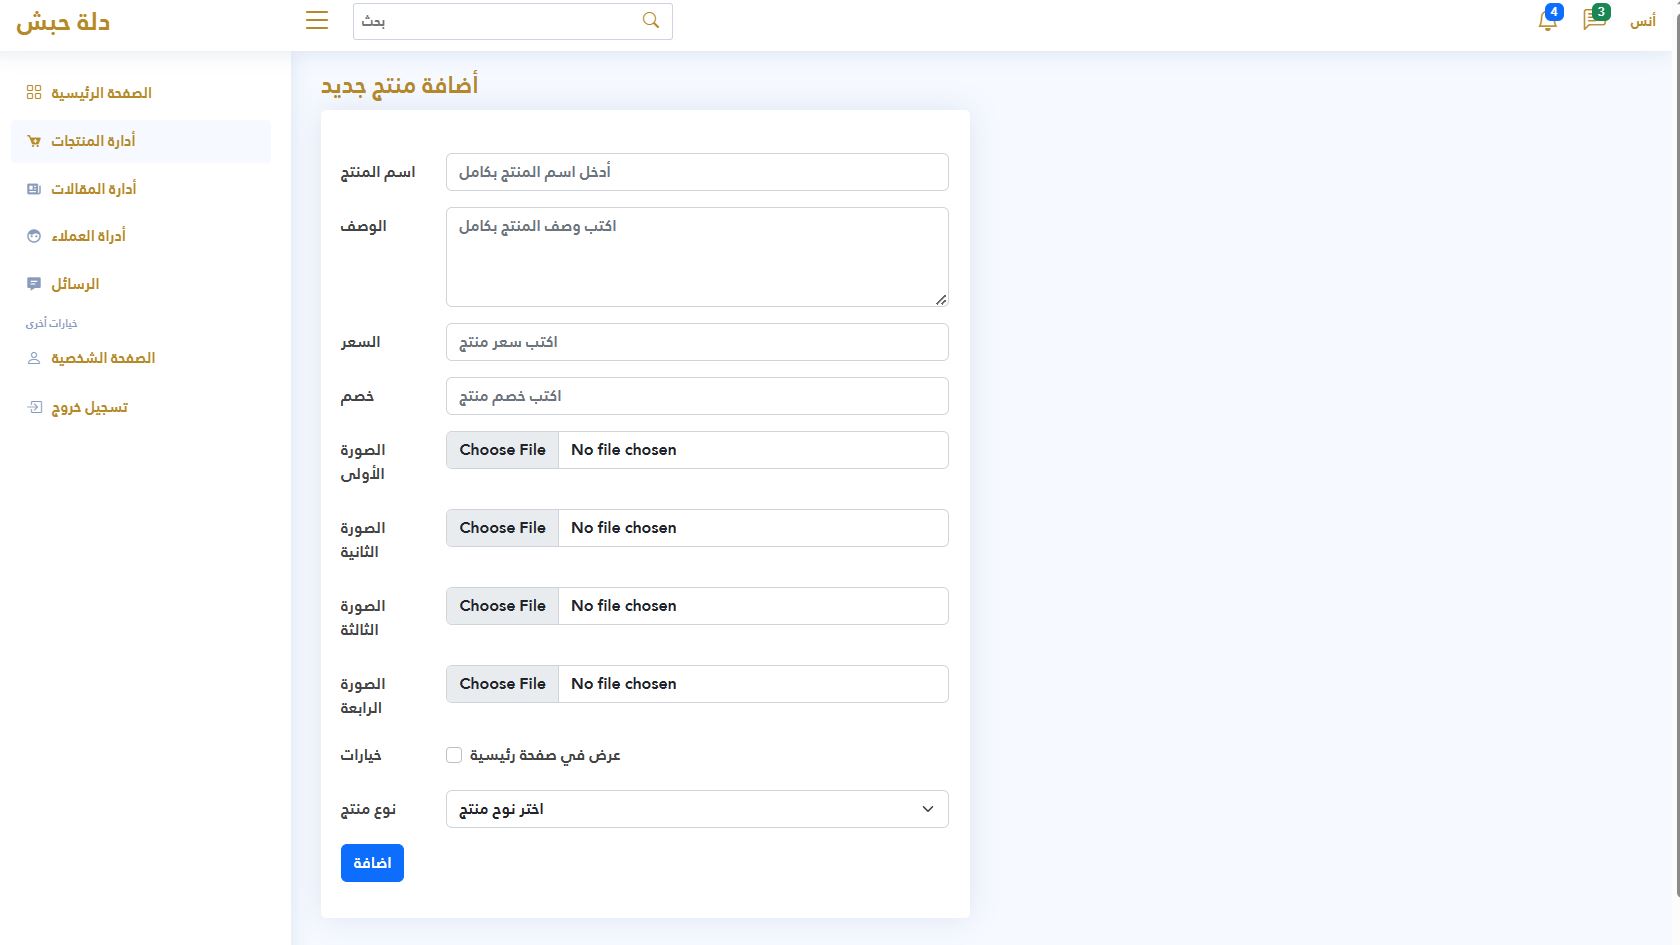Choose File for the first image
Screen dimensions: 1680x945
coord(502,450)
